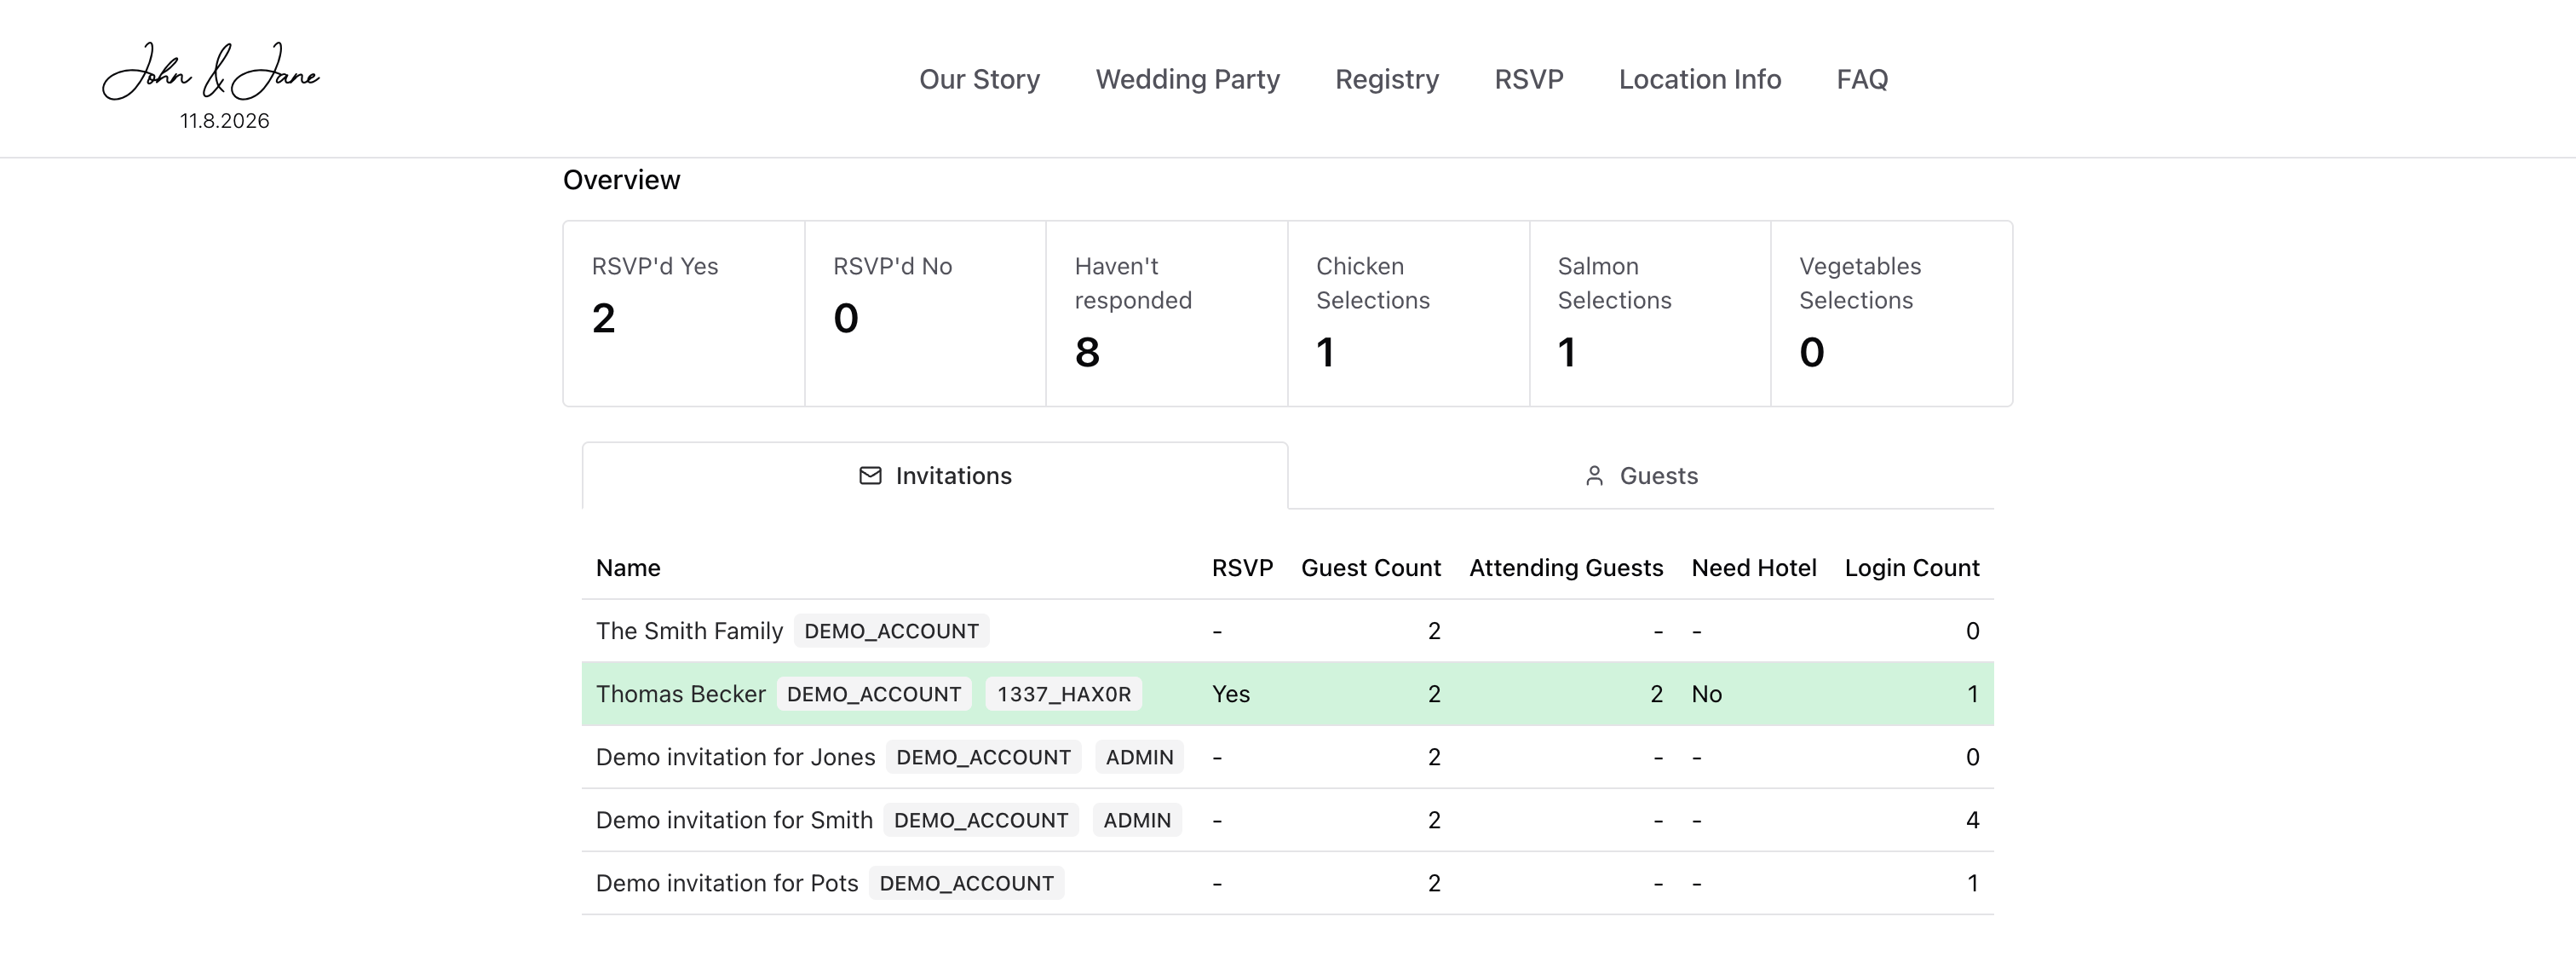Switch to the Guests tab
This screenshot has width=2576, height=980.
tap(1640, 476)
